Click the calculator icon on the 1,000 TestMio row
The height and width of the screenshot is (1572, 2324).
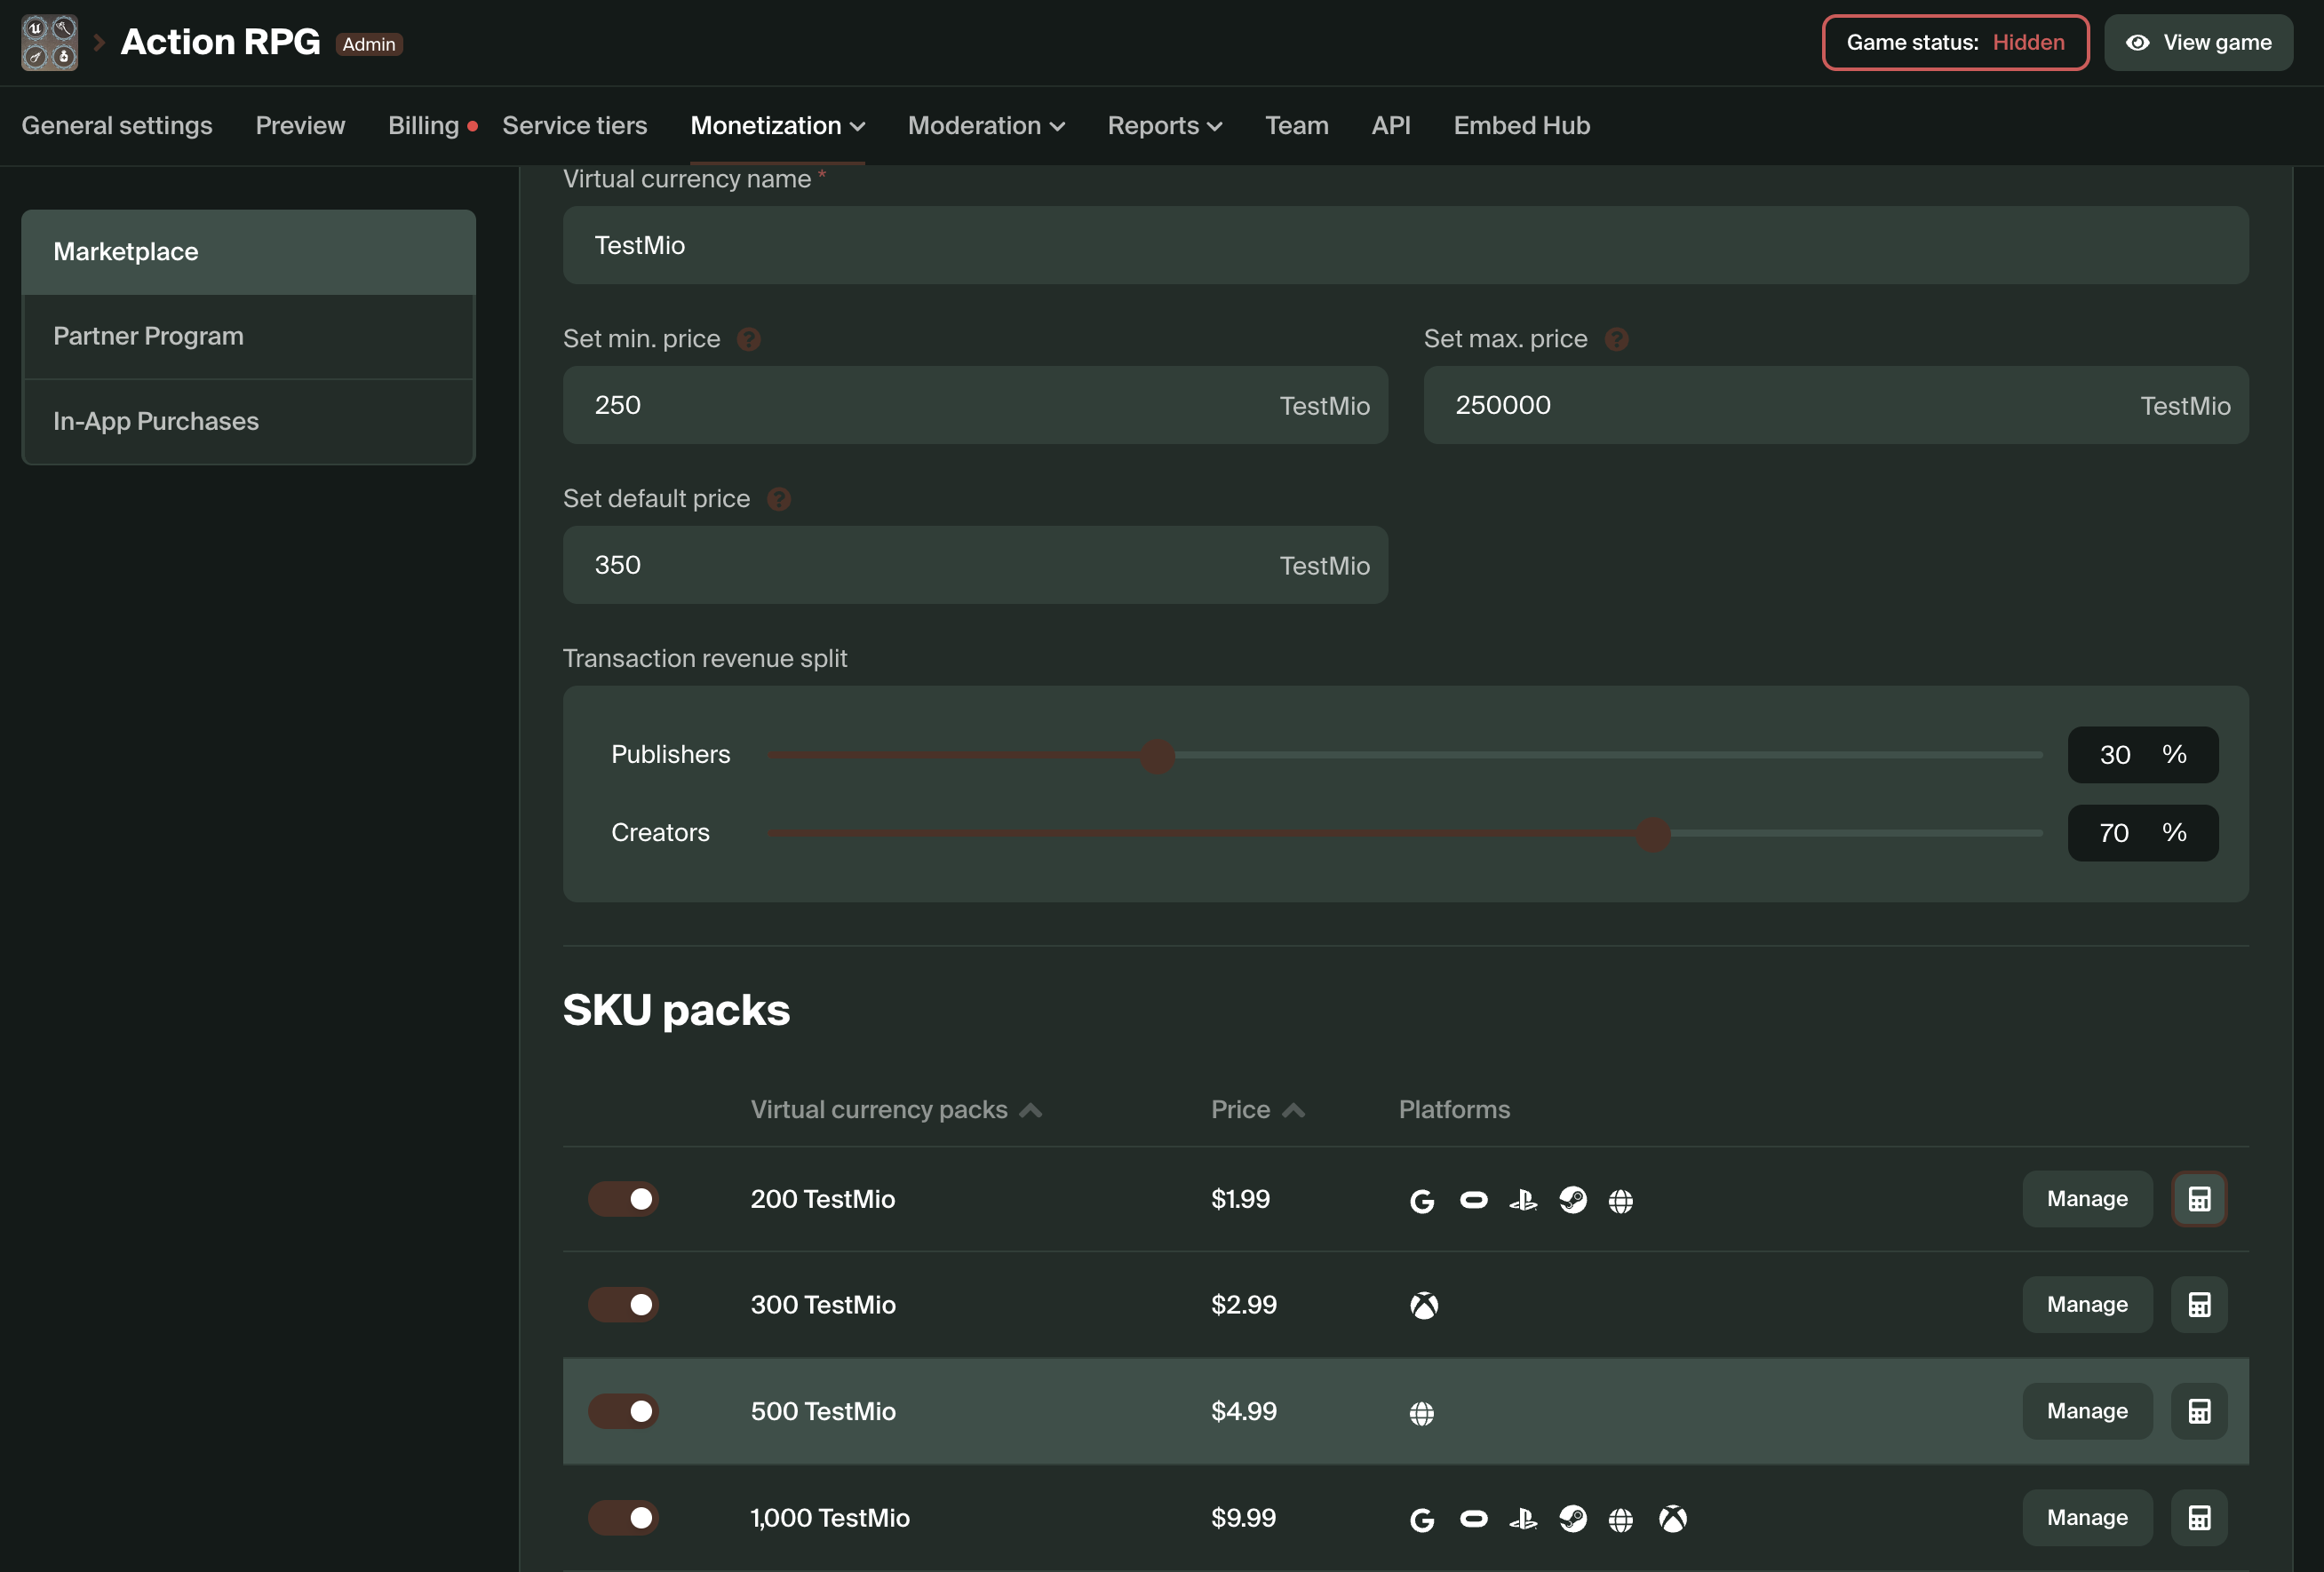coord(2198,1517)
